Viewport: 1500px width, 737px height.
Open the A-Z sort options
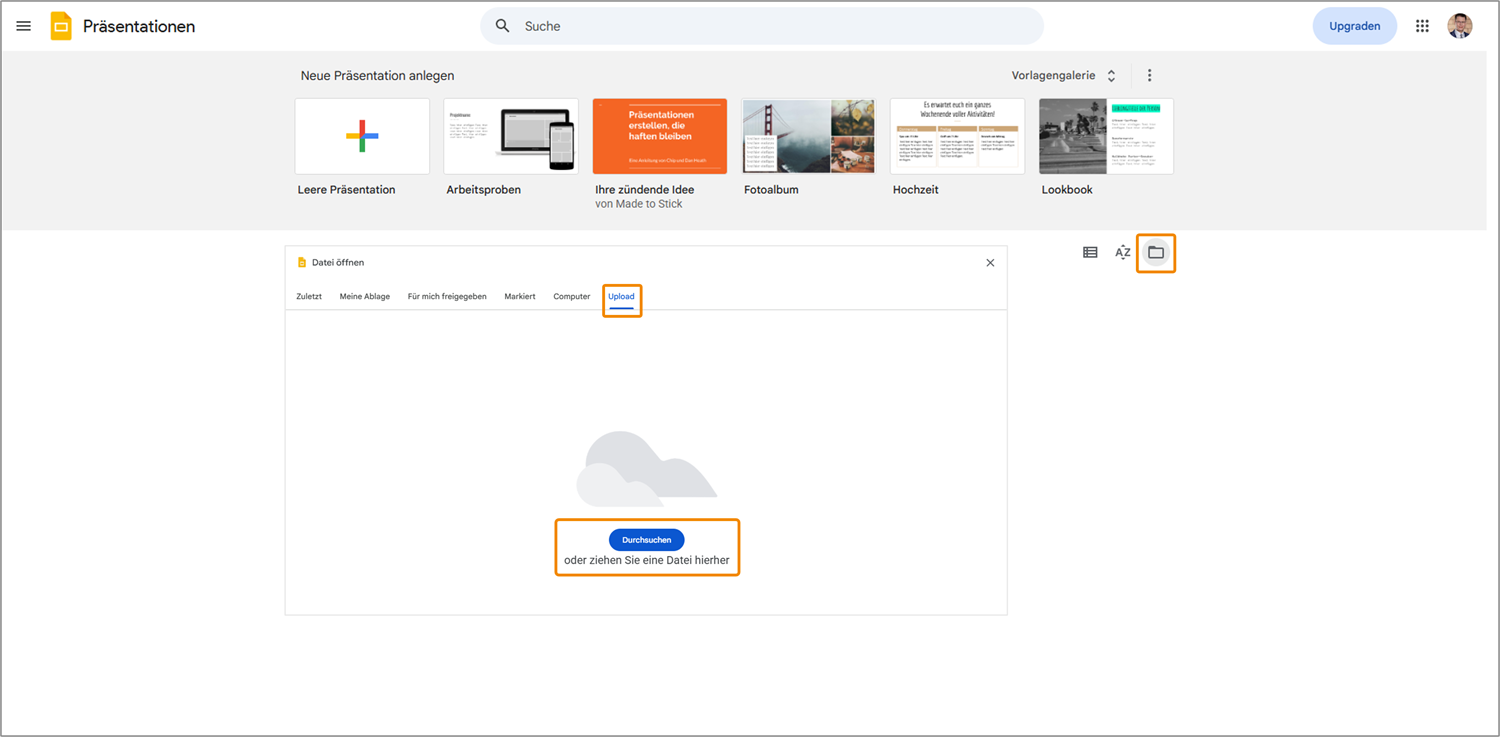click(1122, 252)
